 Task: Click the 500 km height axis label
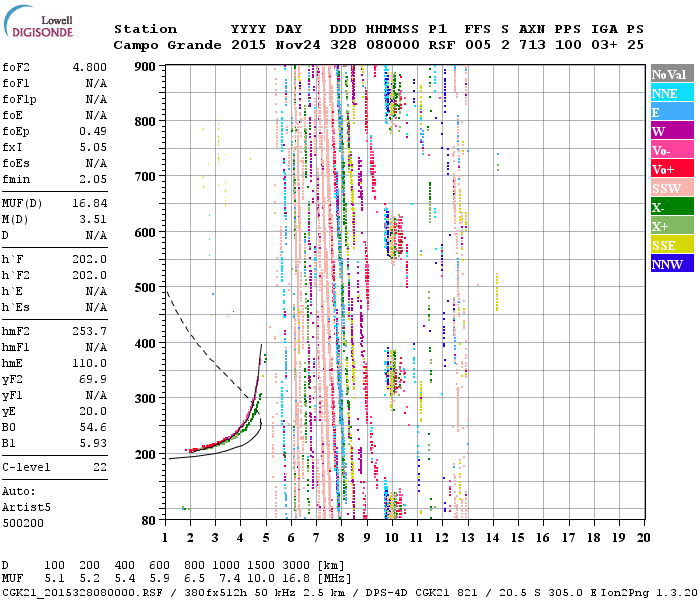(x=145, y=288)
